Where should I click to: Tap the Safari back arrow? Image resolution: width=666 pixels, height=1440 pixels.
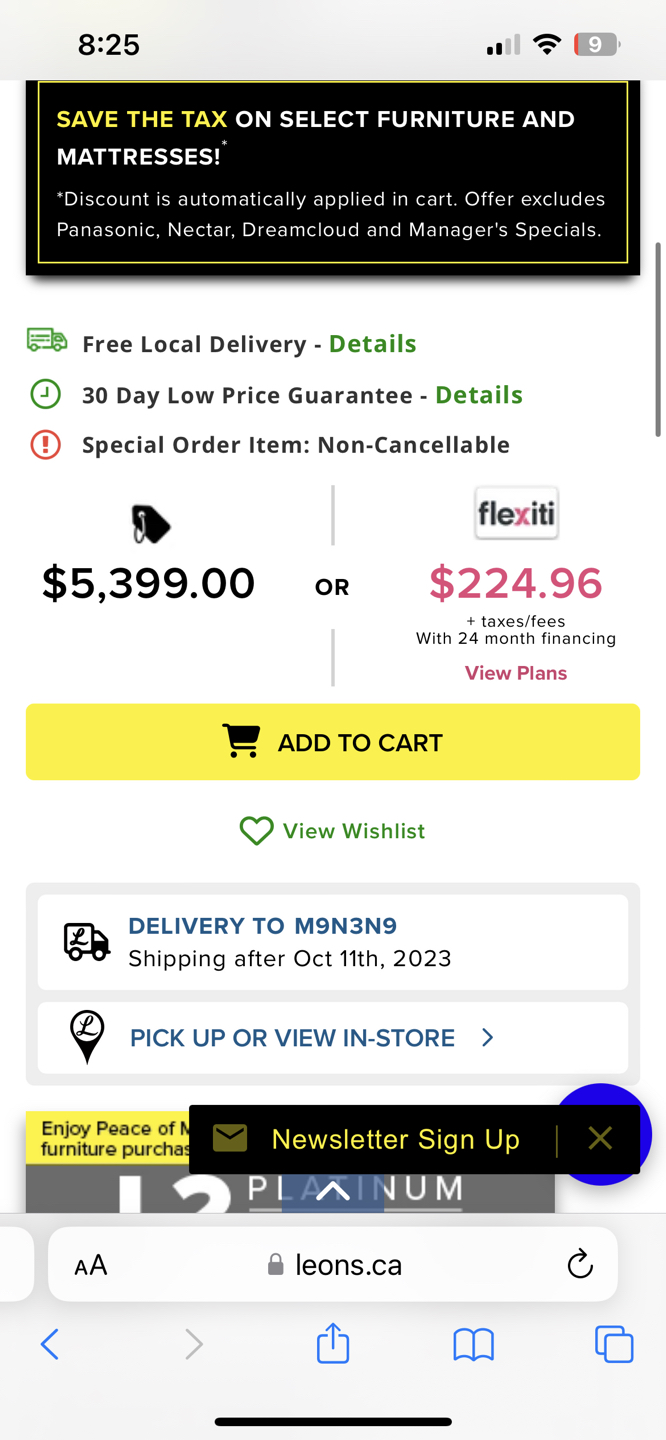50,1344
